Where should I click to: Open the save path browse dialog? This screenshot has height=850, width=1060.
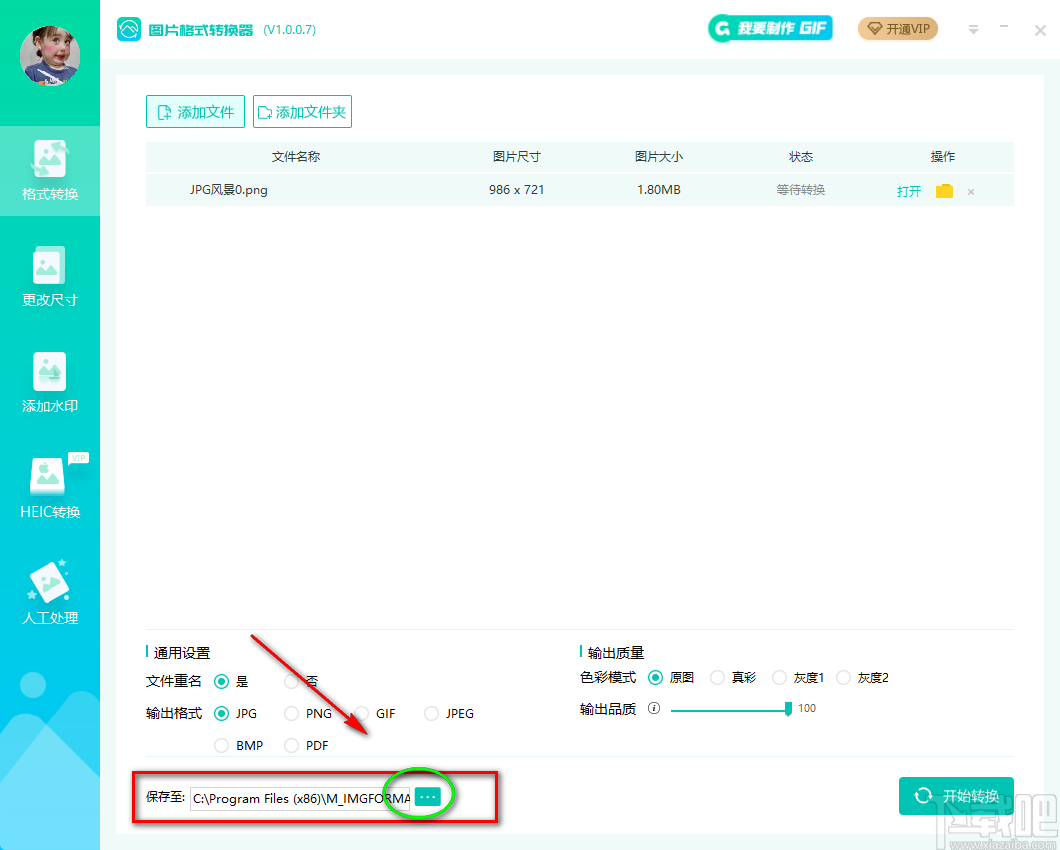[x=428, y=796]
